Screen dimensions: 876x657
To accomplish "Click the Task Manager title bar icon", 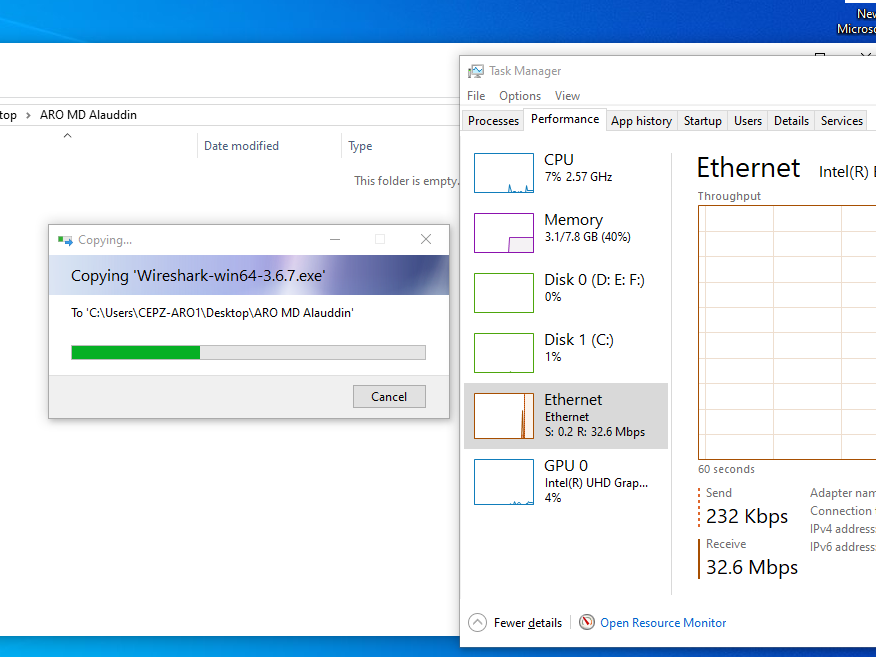I will [x=476, y=71].
